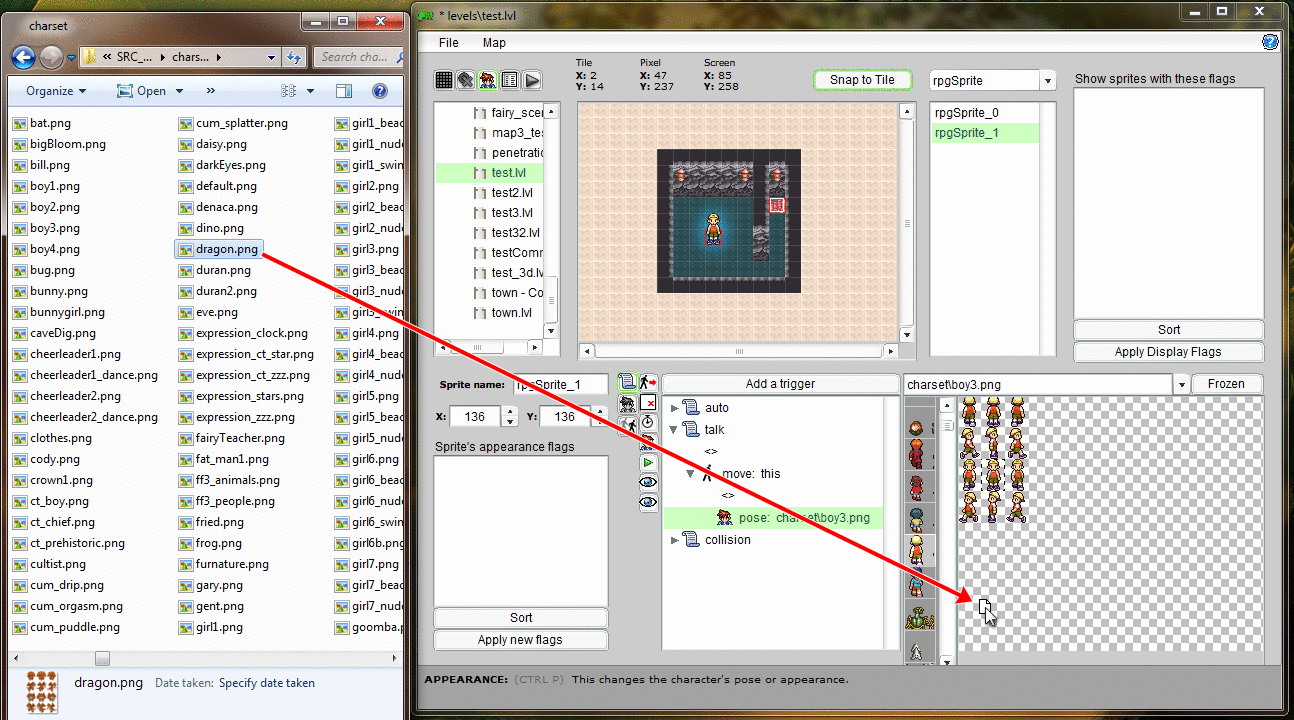Click the green play action icon
Screen dimensions: 1294x720
(x=648, y=463)
